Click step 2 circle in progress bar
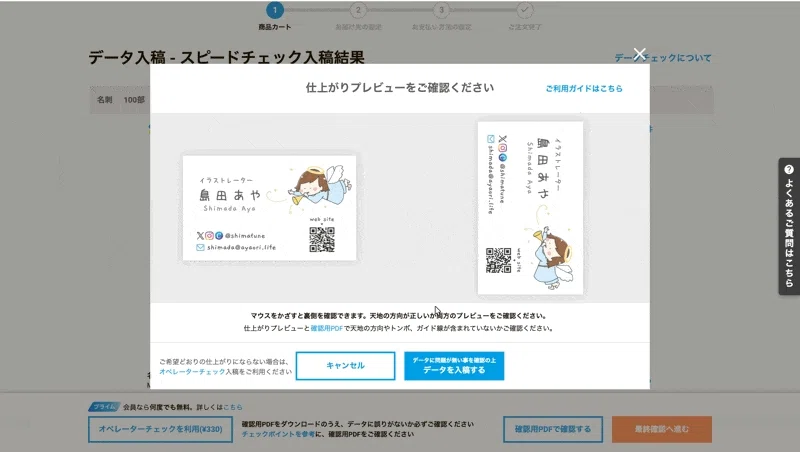Viewport: 800px width, 452px height. coord(358,10)
